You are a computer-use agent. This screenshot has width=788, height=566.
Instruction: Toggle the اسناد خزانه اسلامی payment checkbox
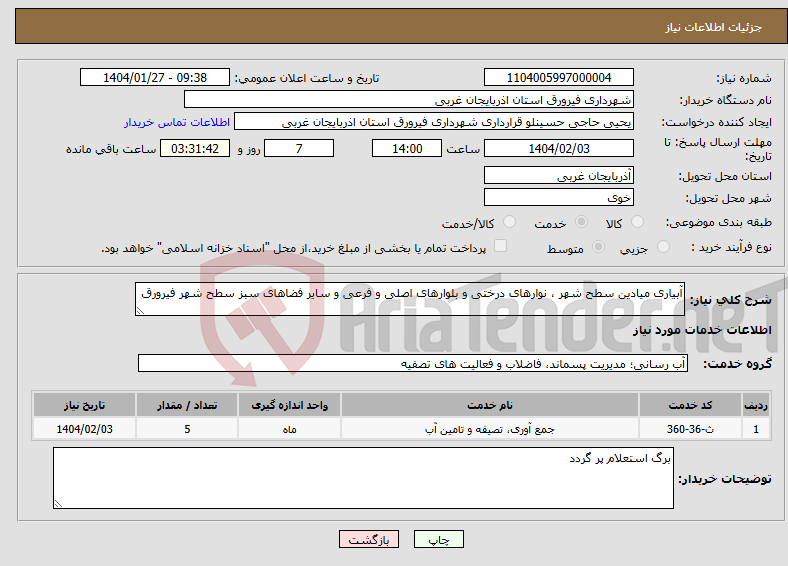[x=501, y=246]
